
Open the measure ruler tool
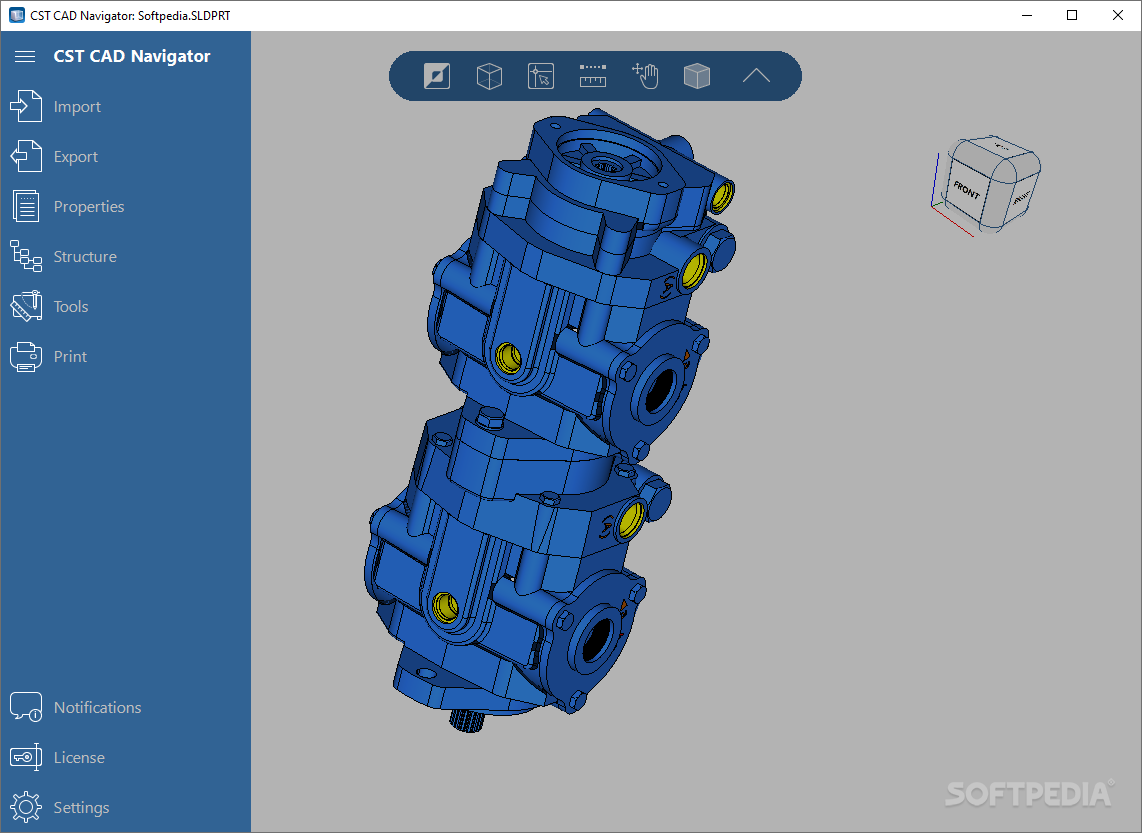[x=593, y=76]
